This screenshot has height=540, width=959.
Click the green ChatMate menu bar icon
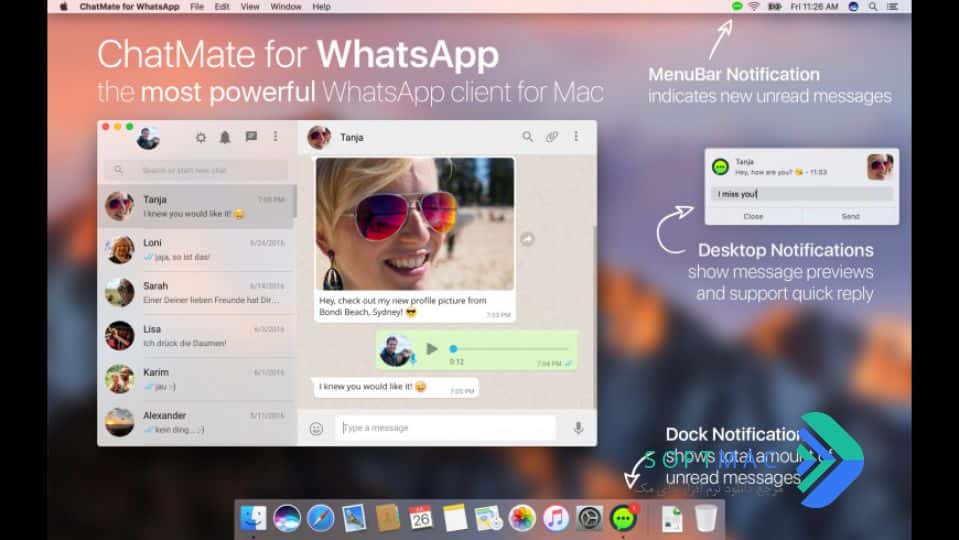click(737, 6)
